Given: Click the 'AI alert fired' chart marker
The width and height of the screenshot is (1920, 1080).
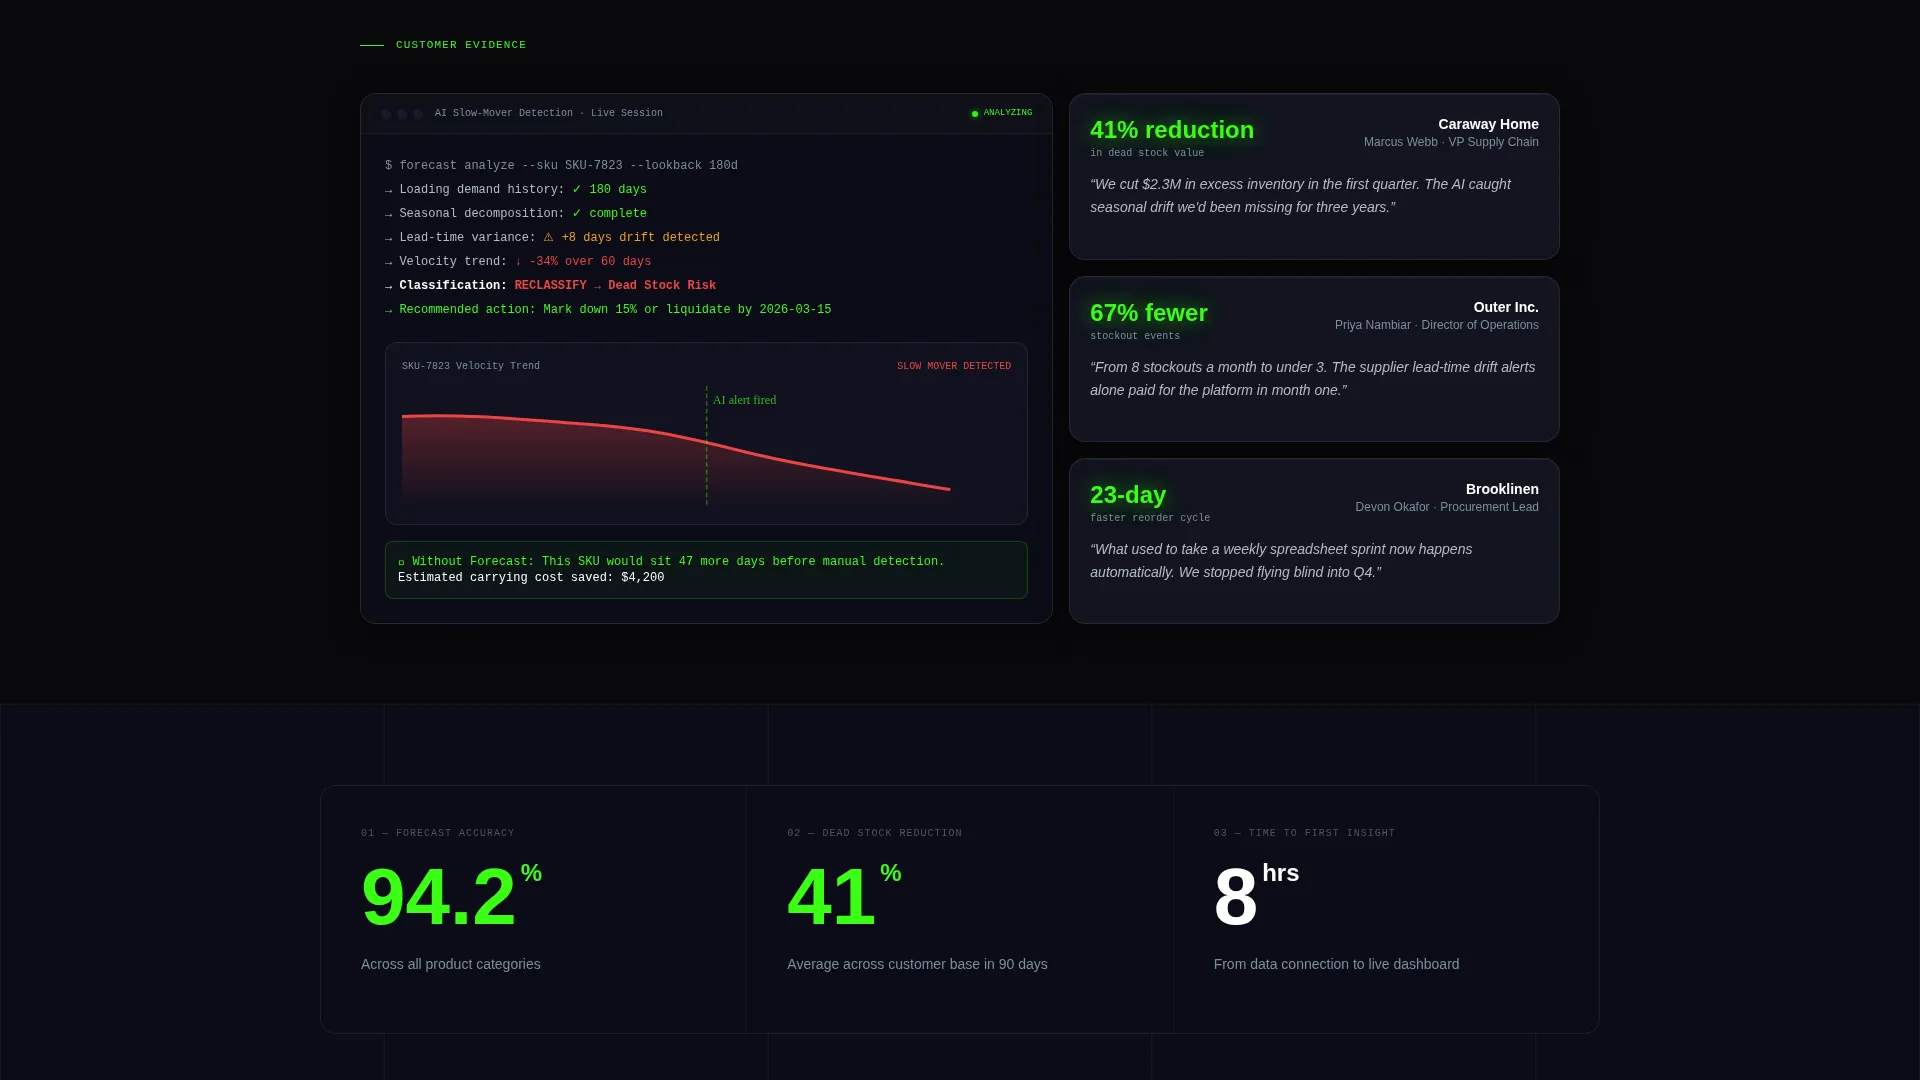Looking at the screenshot, I should click(744, 400).
